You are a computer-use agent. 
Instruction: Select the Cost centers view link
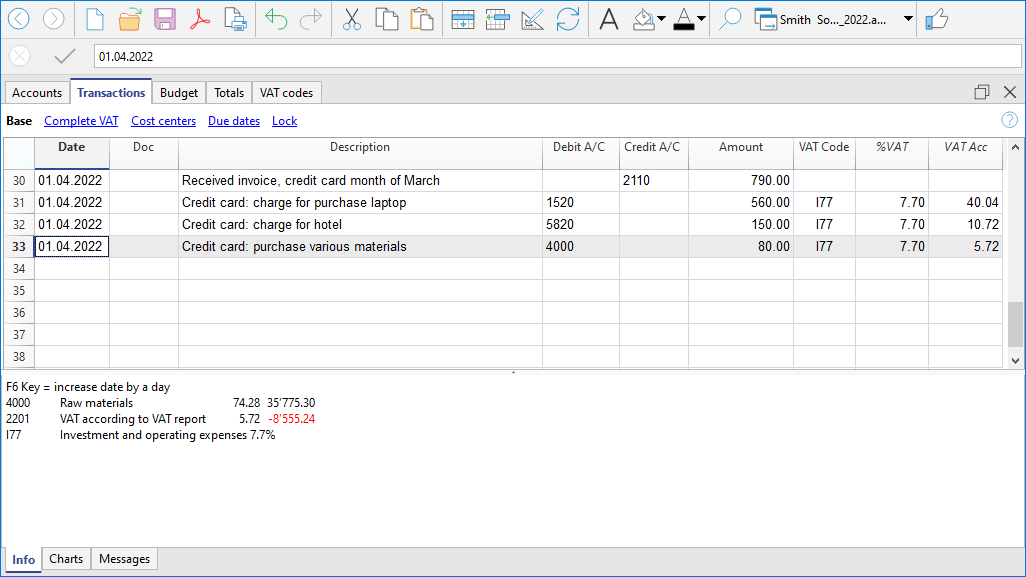tap(163, 121)
